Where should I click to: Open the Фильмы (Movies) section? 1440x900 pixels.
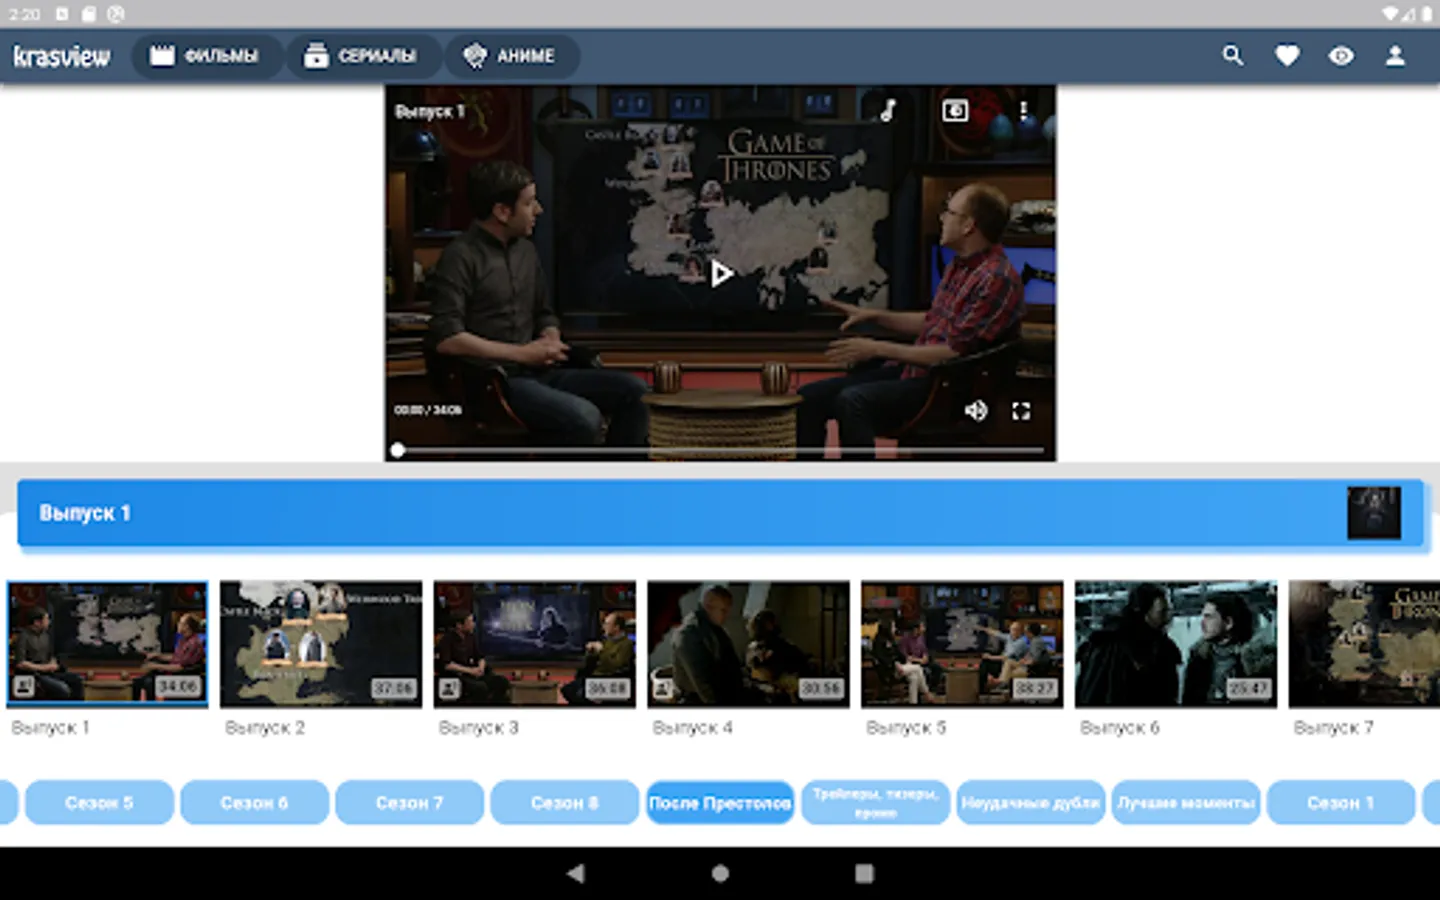(x=206, y=56)
